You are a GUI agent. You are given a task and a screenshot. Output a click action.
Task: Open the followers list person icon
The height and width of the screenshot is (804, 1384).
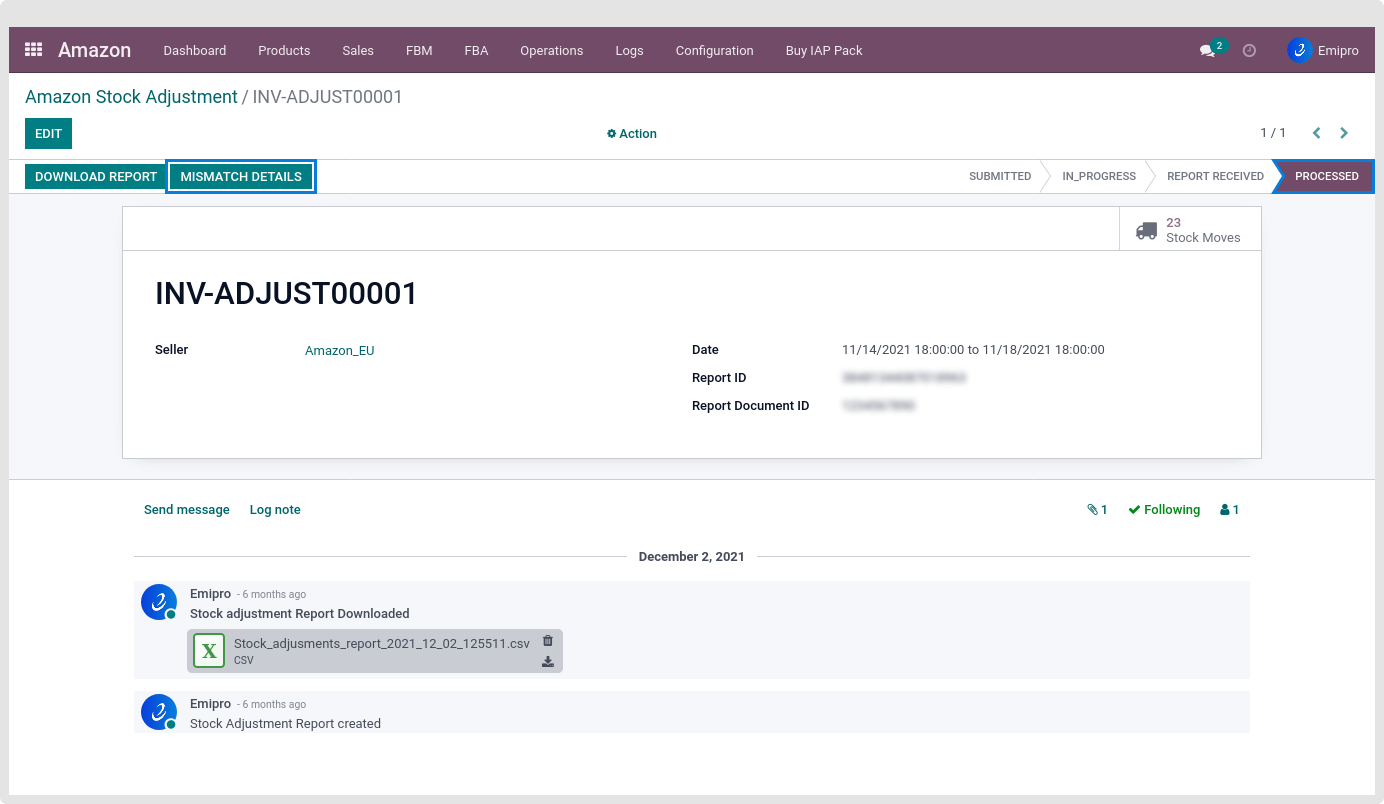click(1229, 510)
